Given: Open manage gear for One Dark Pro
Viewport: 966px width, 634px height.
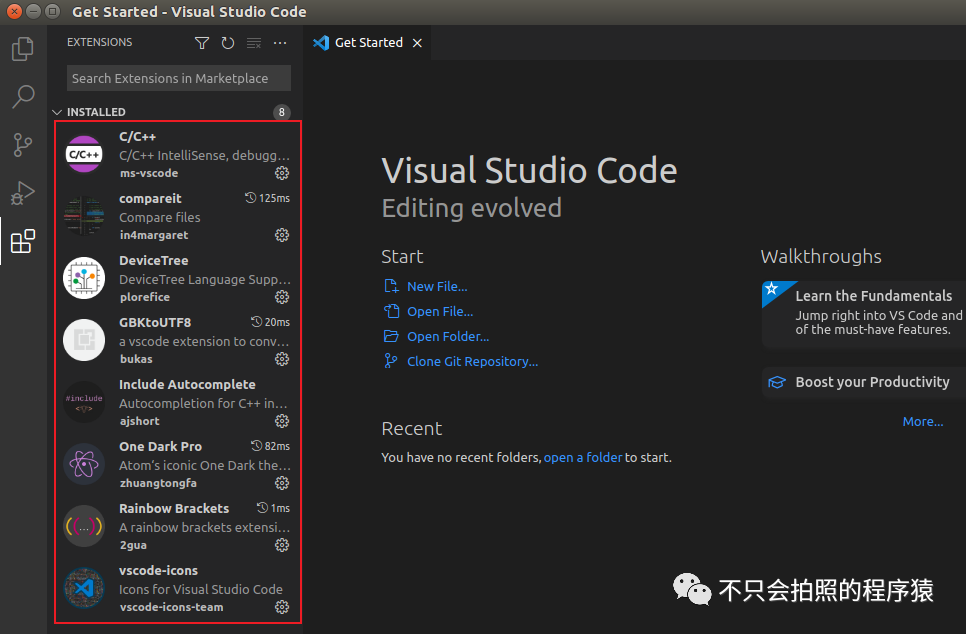Looking at the screenshot, I should pos(282,482).
